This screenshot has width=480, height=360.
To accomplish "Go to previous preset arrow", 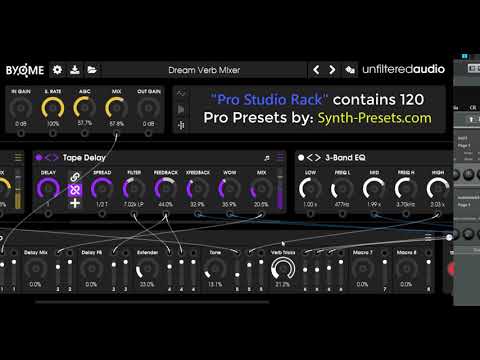I will pos(316,70).
